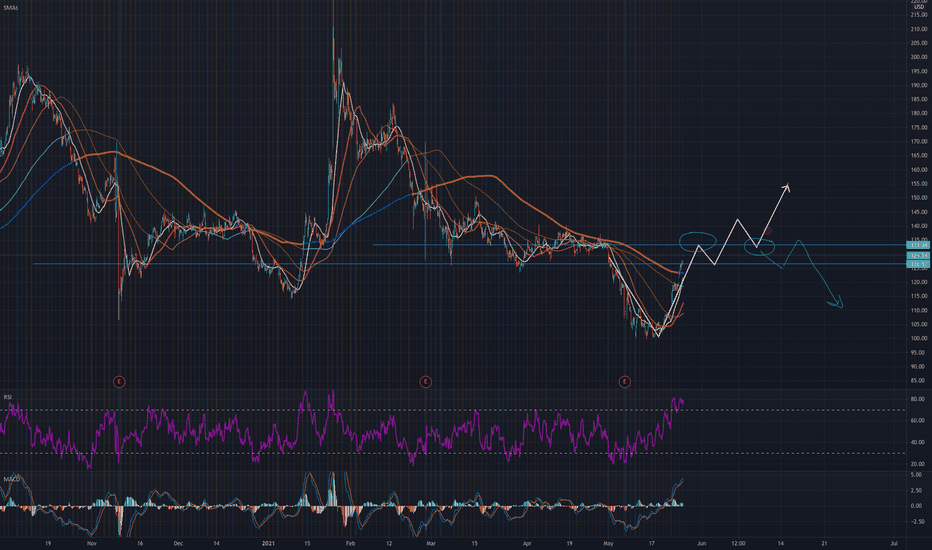932x550 pixels.
Task: Click the 200.00 price axis label
Action: coord(918,57)
